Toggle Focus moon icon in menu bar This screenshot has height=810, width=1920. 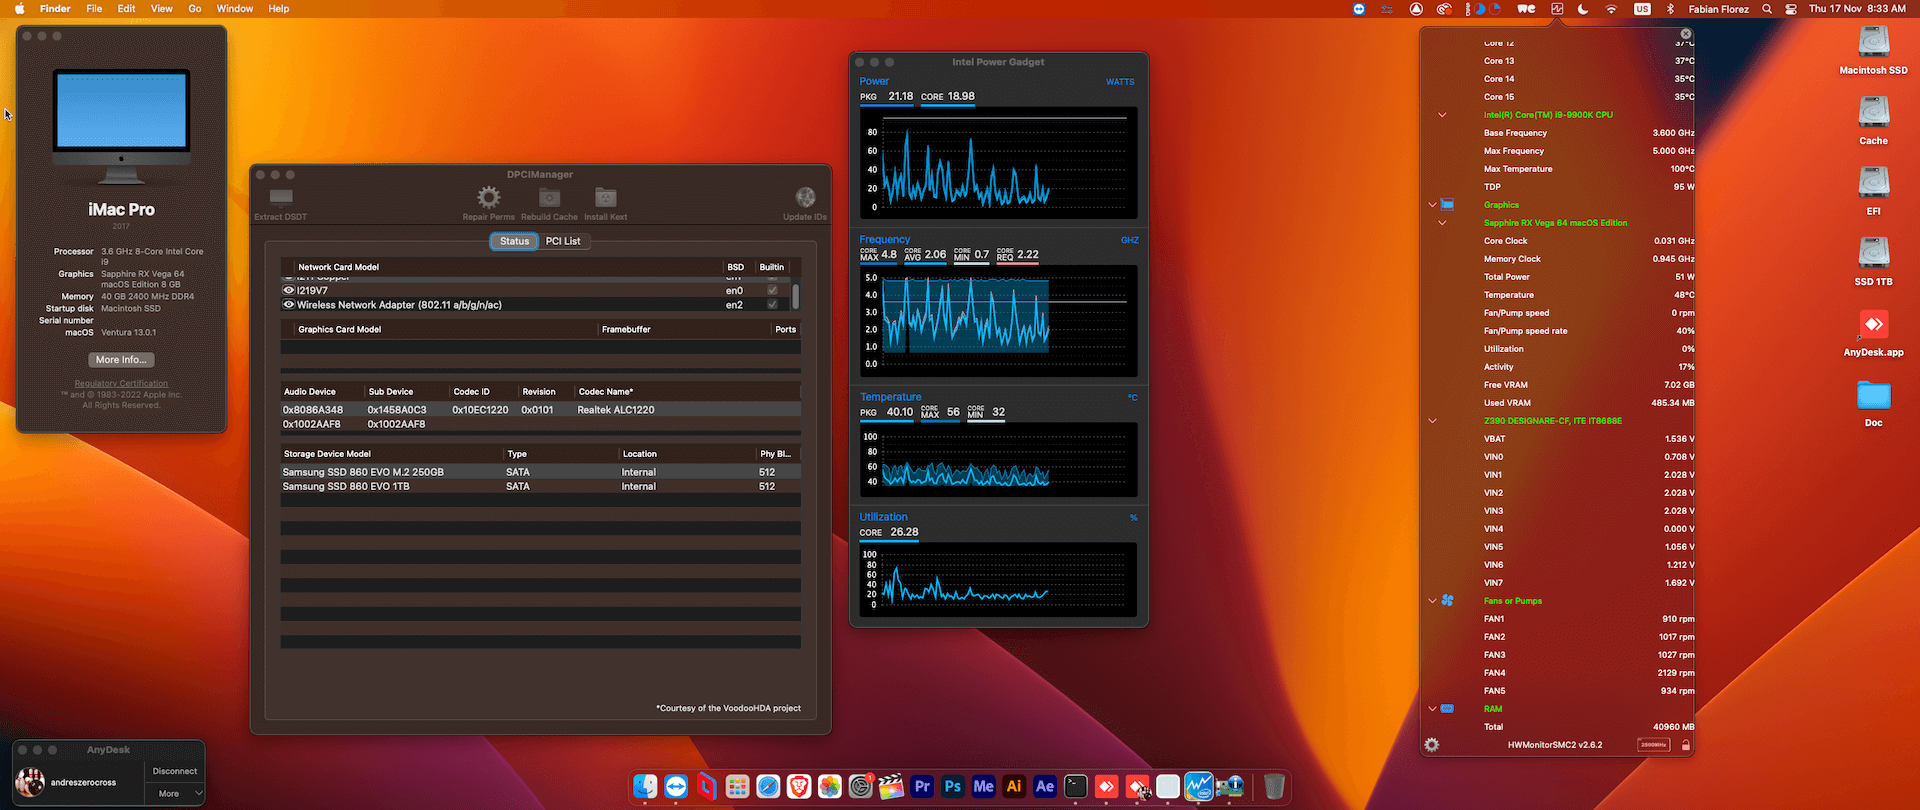coord(1583,9)
